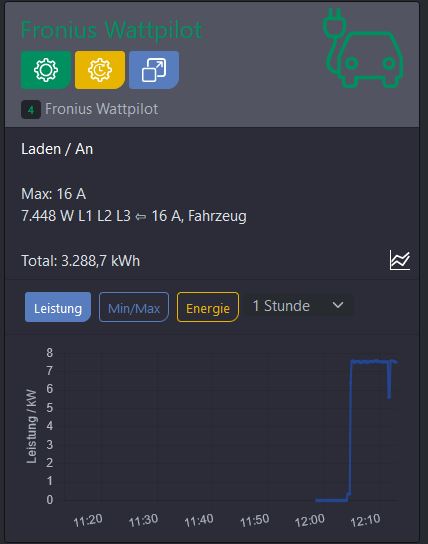Click the chevron arrow next to 1 Stunde
Viewport: 428px width, 544px height.
coord(337,305)
